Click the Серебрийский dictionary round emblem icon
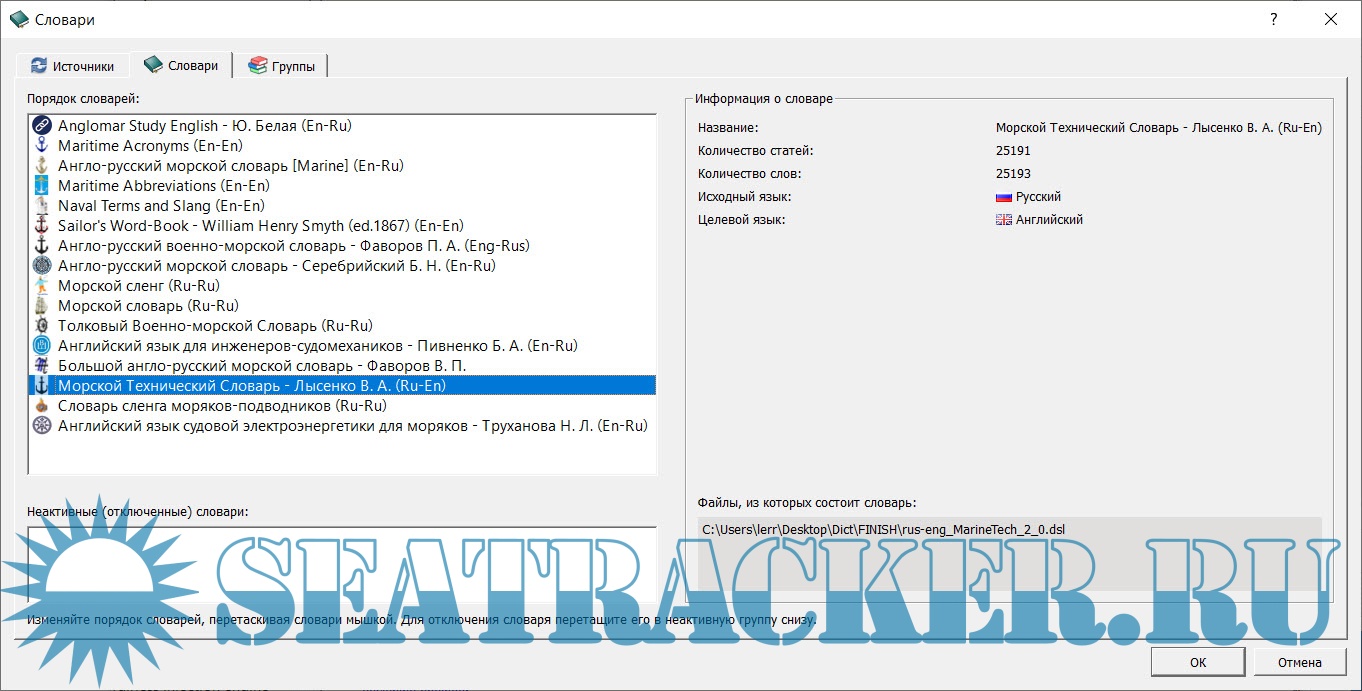The width and height of the screenshot is (1362, 691). pyautogui.click(x=42, y=266)
